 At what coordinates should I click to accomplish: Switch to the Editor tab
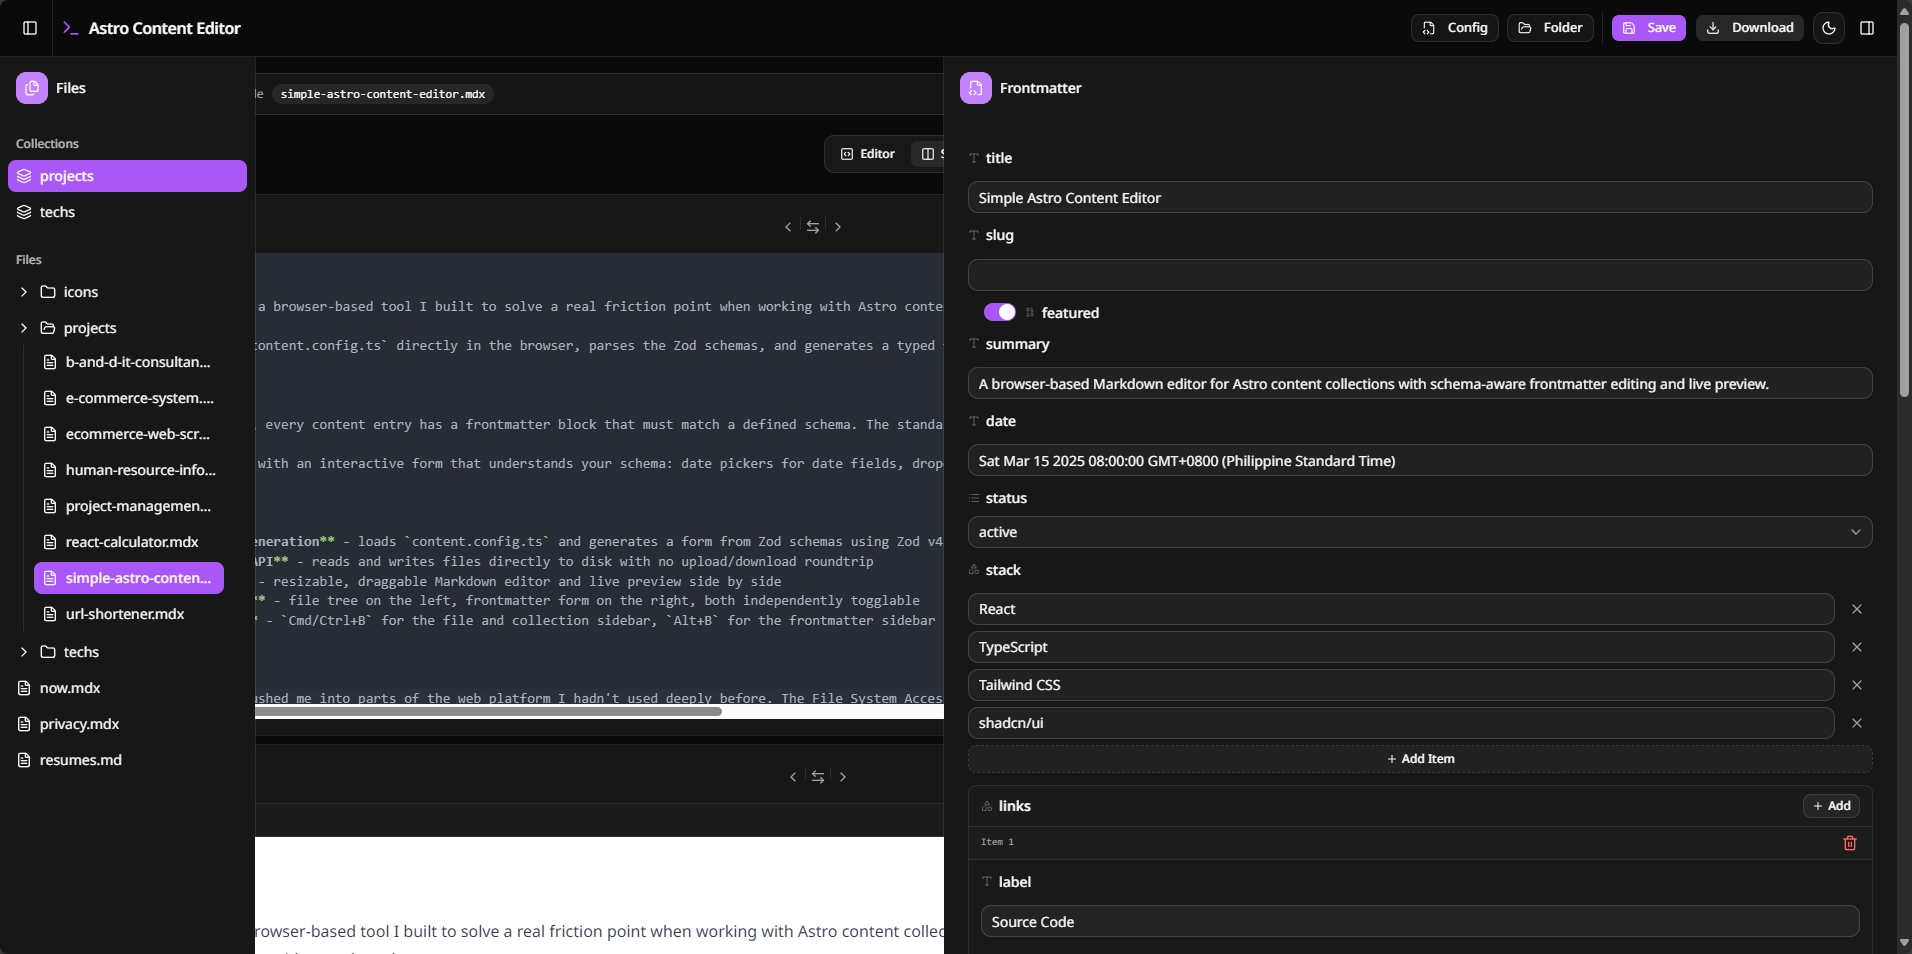tap(866, 153)
